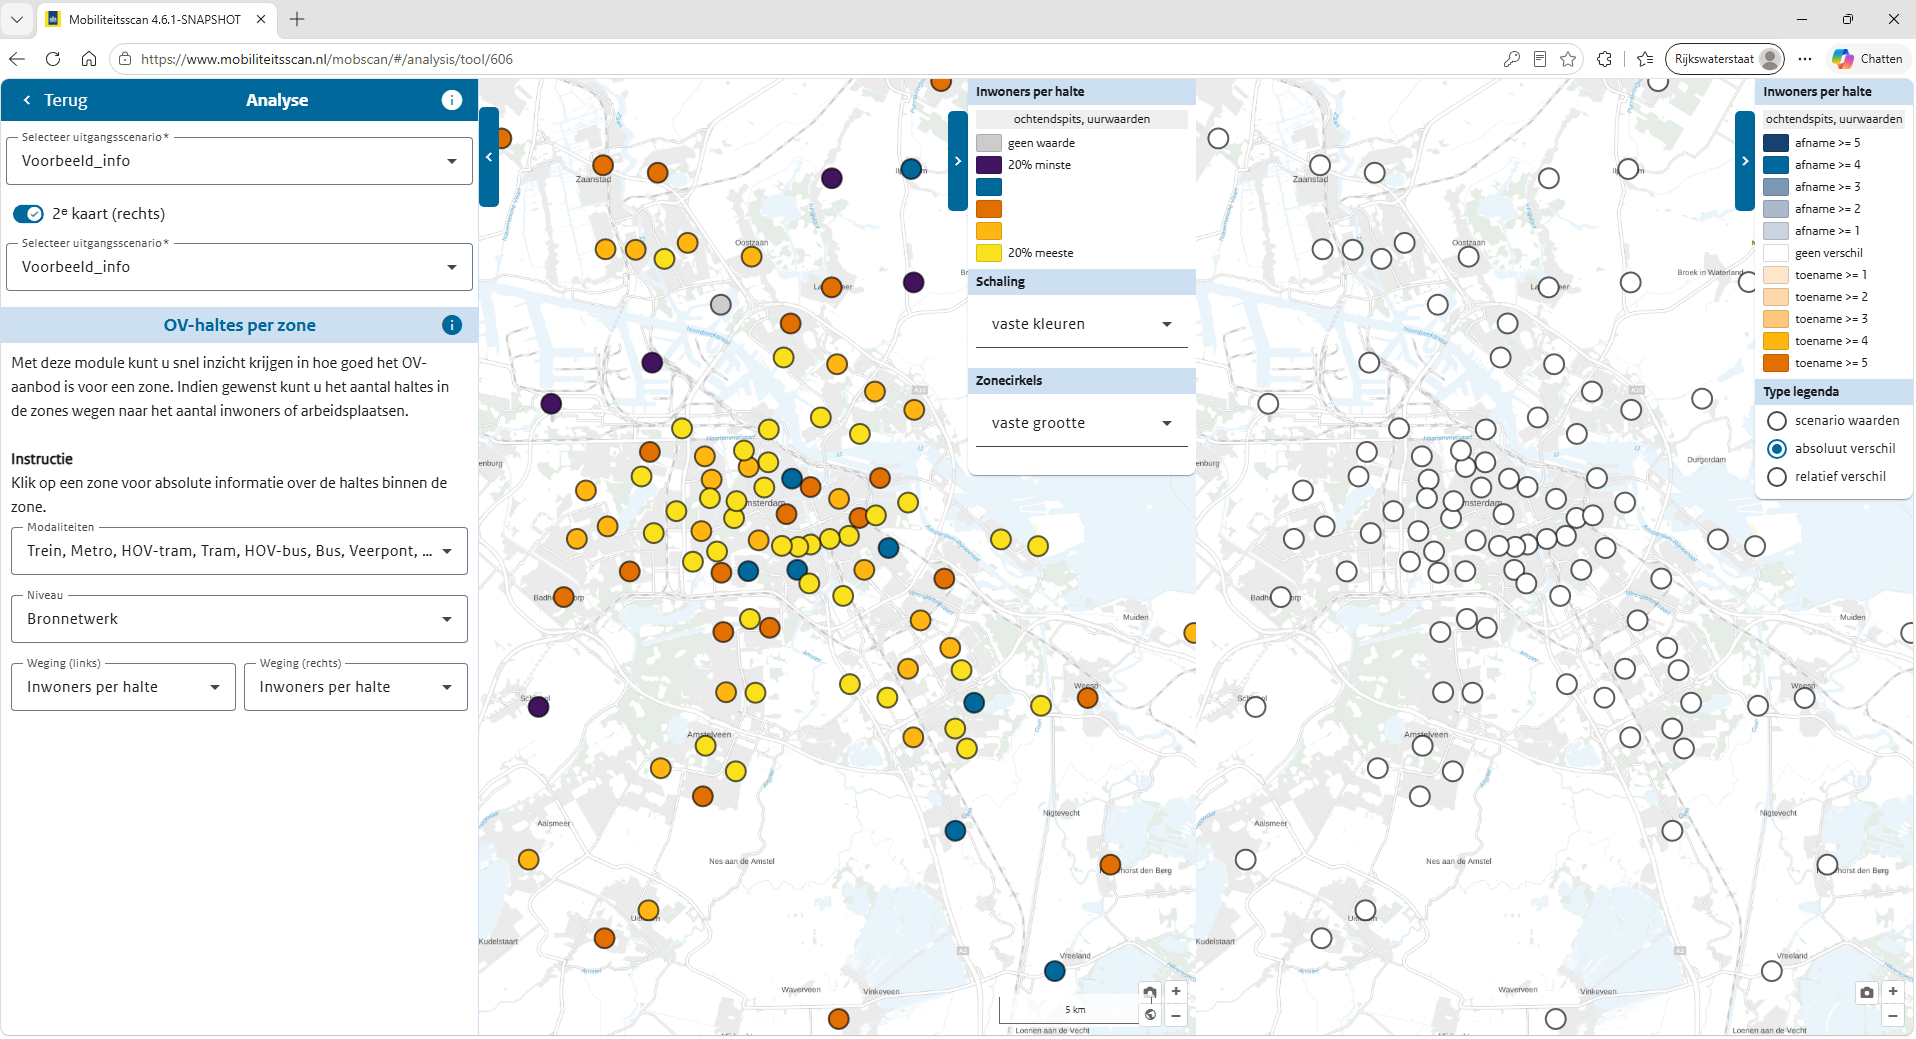The image size is (1916, 1039).
Task: Expand the Modaliteiten dropdown
Action: click(239, 551)
